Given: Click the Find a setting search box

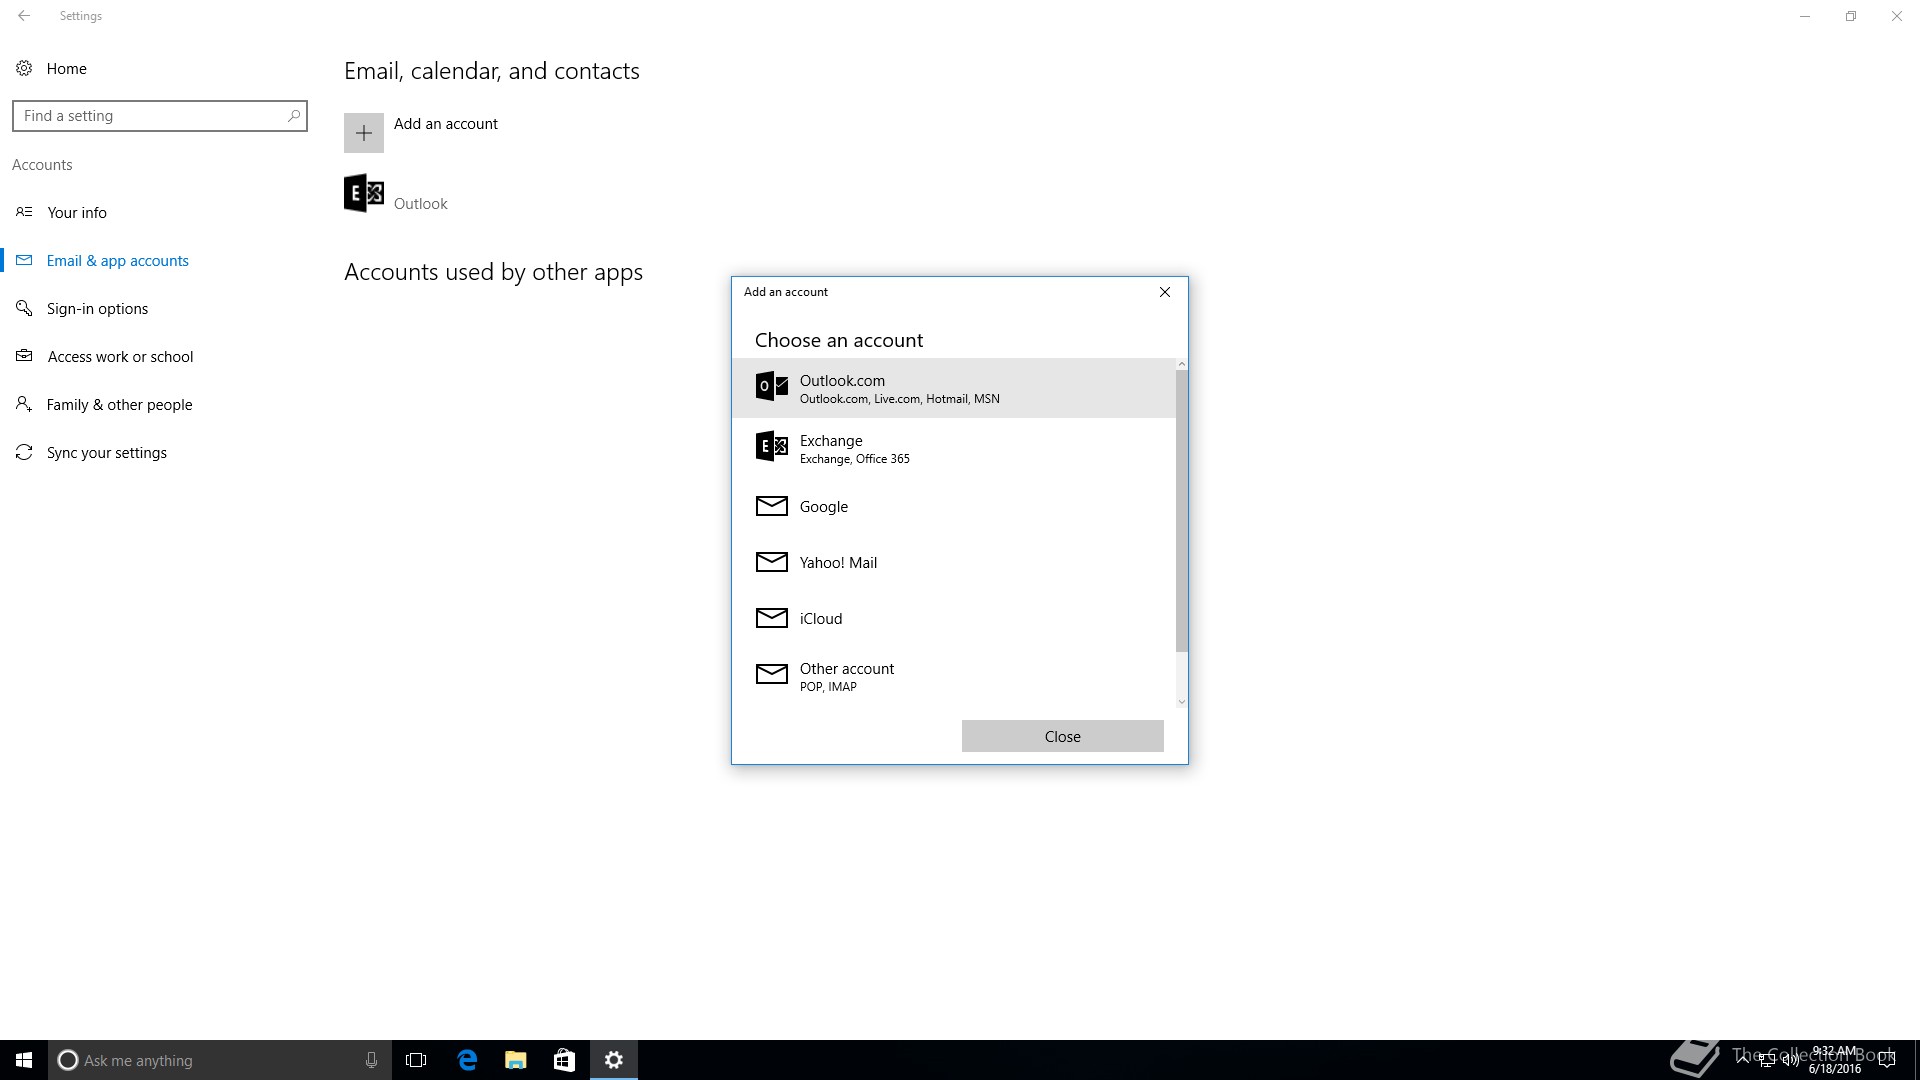Looking at the screenshot, I should (150, 116).
